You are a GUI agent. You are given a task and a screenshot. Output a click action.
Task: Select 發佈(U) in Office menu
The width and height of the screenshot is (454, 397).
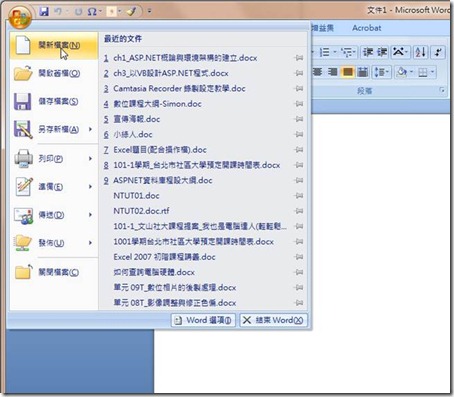coord(54,243)
